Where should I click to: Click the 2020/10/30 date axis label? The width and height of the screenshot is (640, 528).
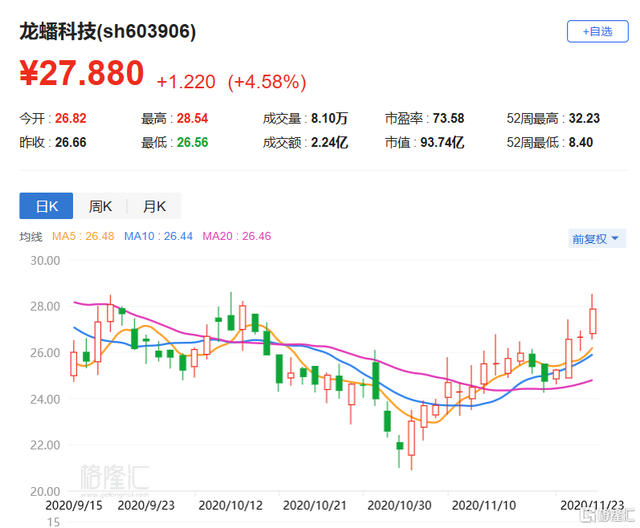tap(399, 506)
